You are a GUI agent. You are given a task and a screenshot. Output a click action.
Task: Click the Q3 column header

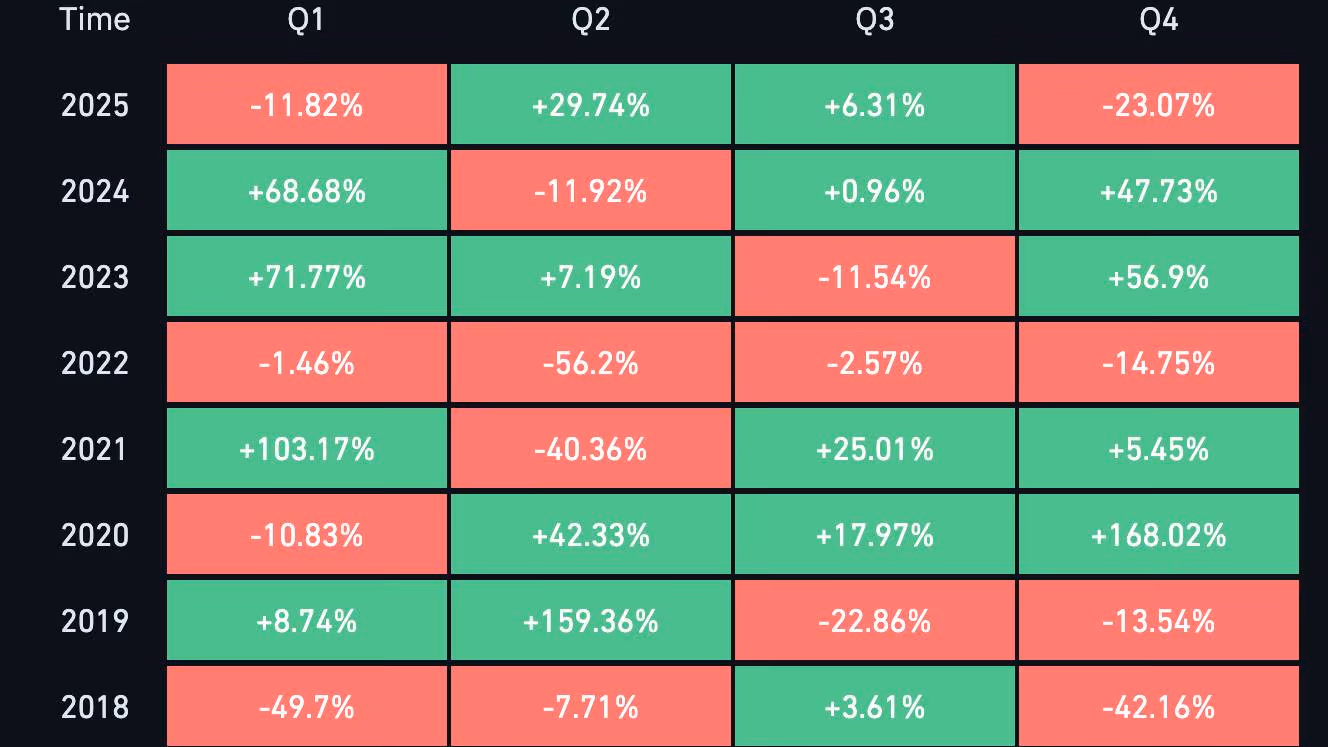tap(874, 20)
